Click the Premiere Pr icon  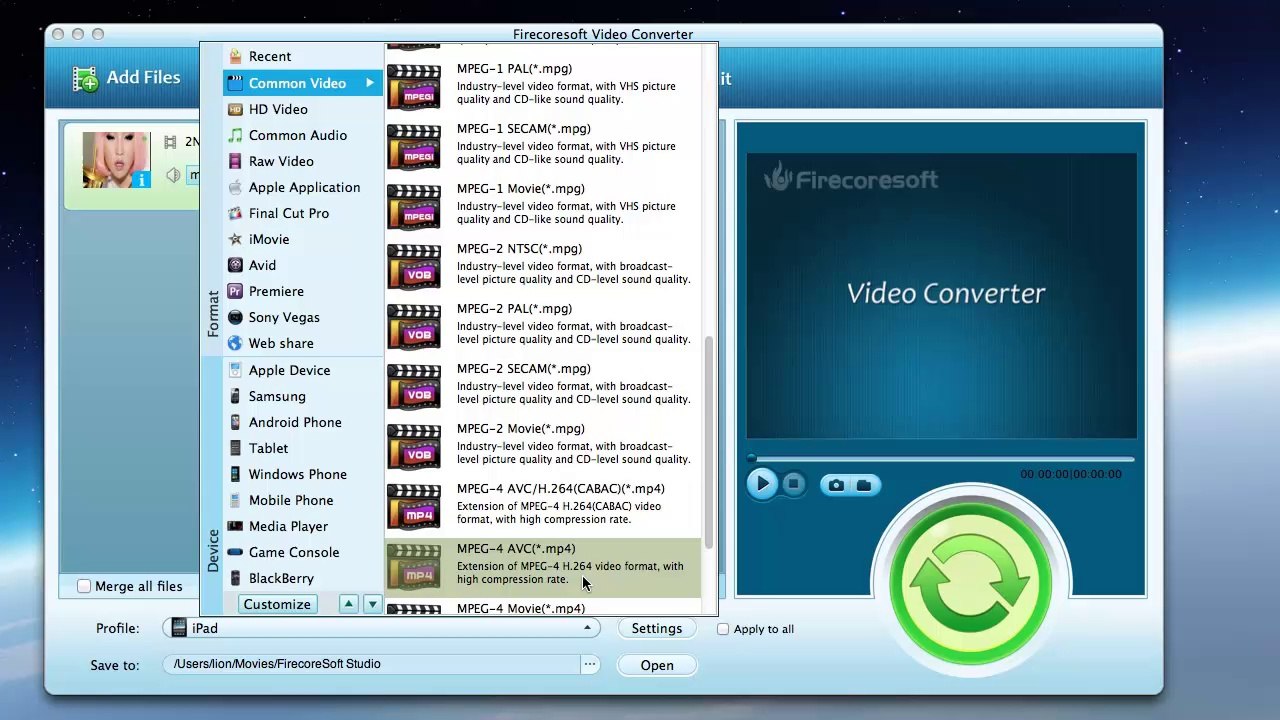[x=235, y=291]
